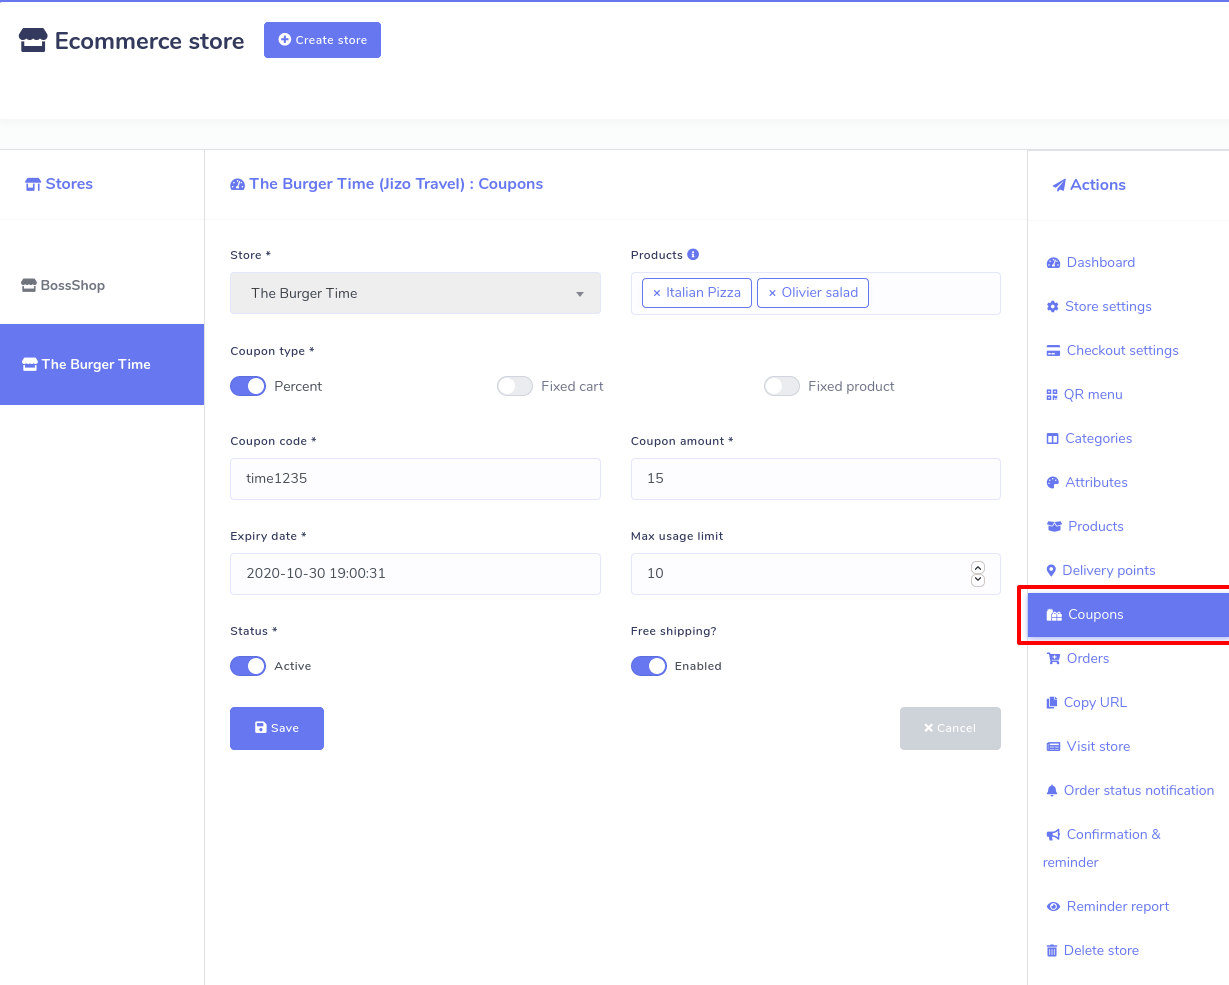Remove the Olivier salad product tag
Viewport: 1229px width, 985px height.
[x=772, y=293]
